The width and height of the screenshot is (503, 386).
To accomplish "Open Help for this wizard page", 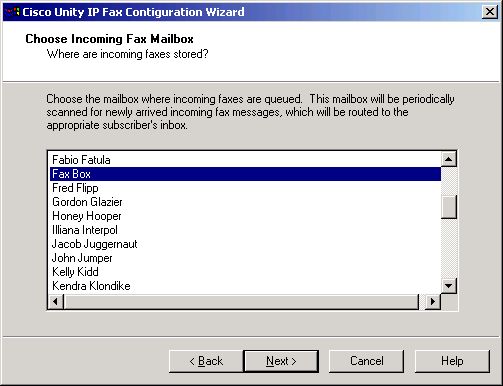I will [x=452, y=361].
